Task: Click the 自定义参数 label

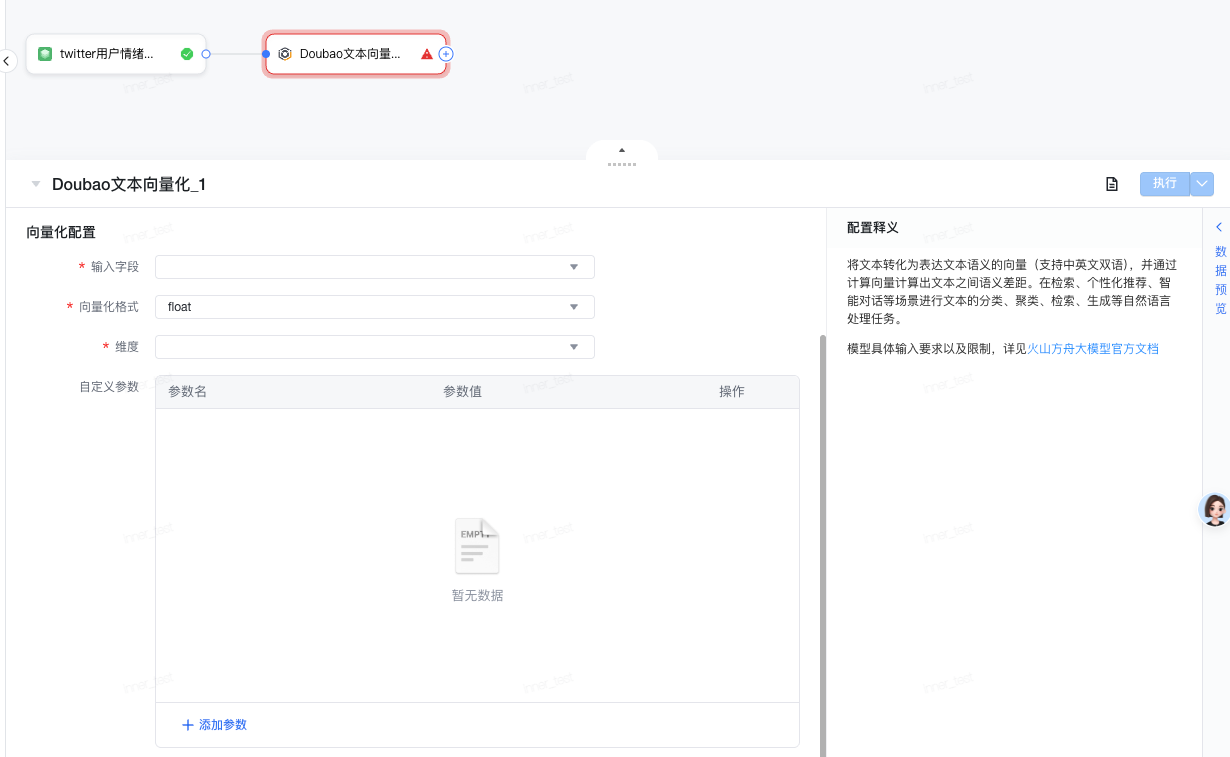Action: (109, 387)
